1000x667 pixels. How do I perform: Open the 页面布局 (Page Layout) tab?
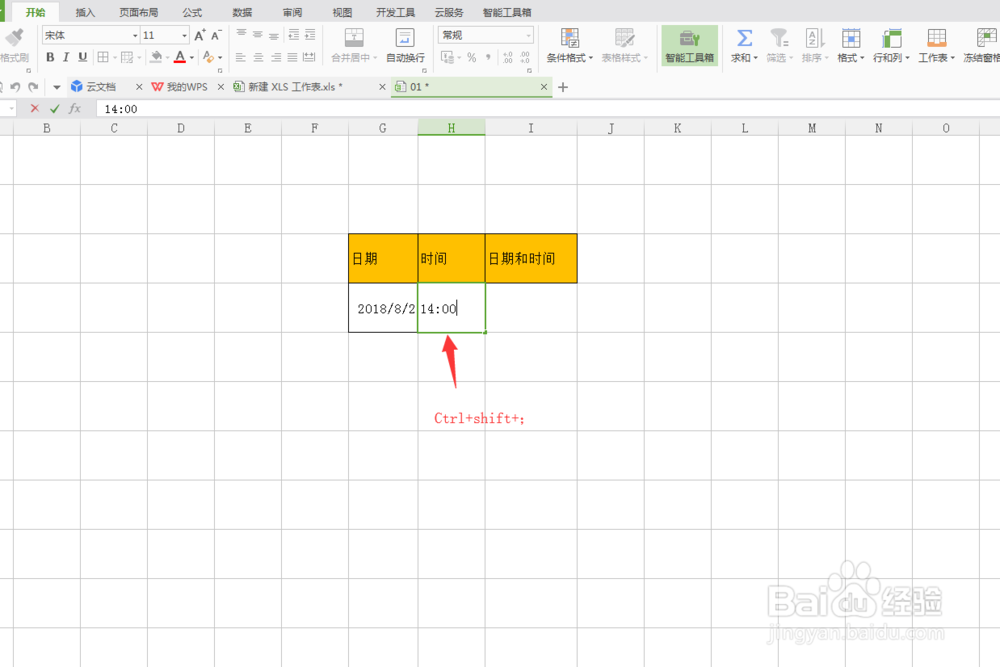pos(138,12)
